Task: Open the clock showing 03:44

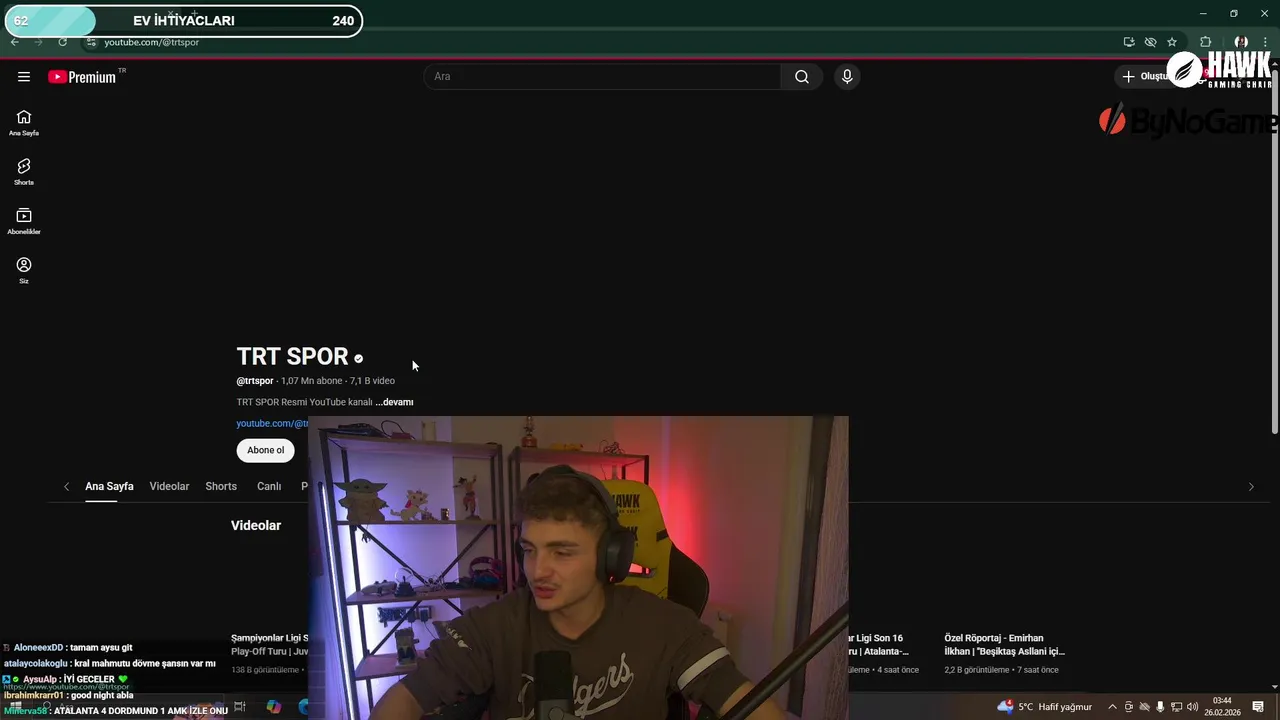Action: [1222, 707]
